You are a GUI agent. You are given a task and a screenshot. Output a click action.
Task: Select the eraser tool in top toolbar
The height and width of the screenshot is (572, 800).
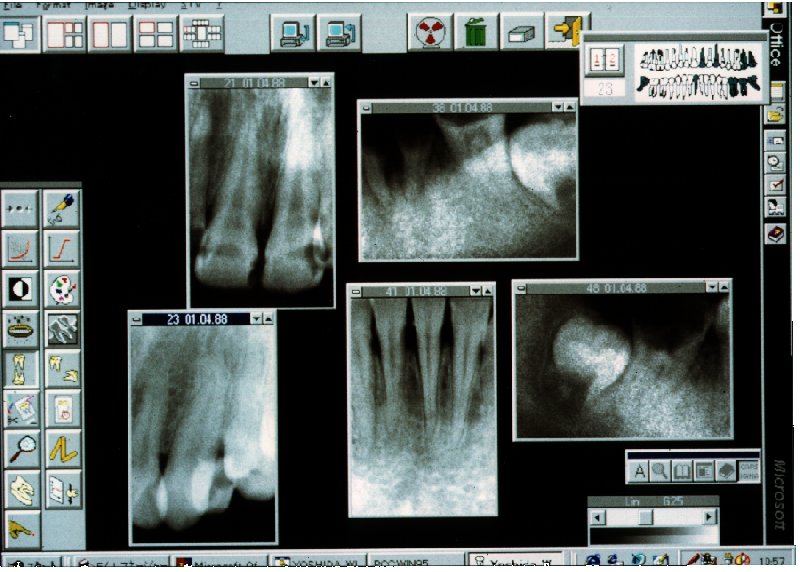point(522,32)
